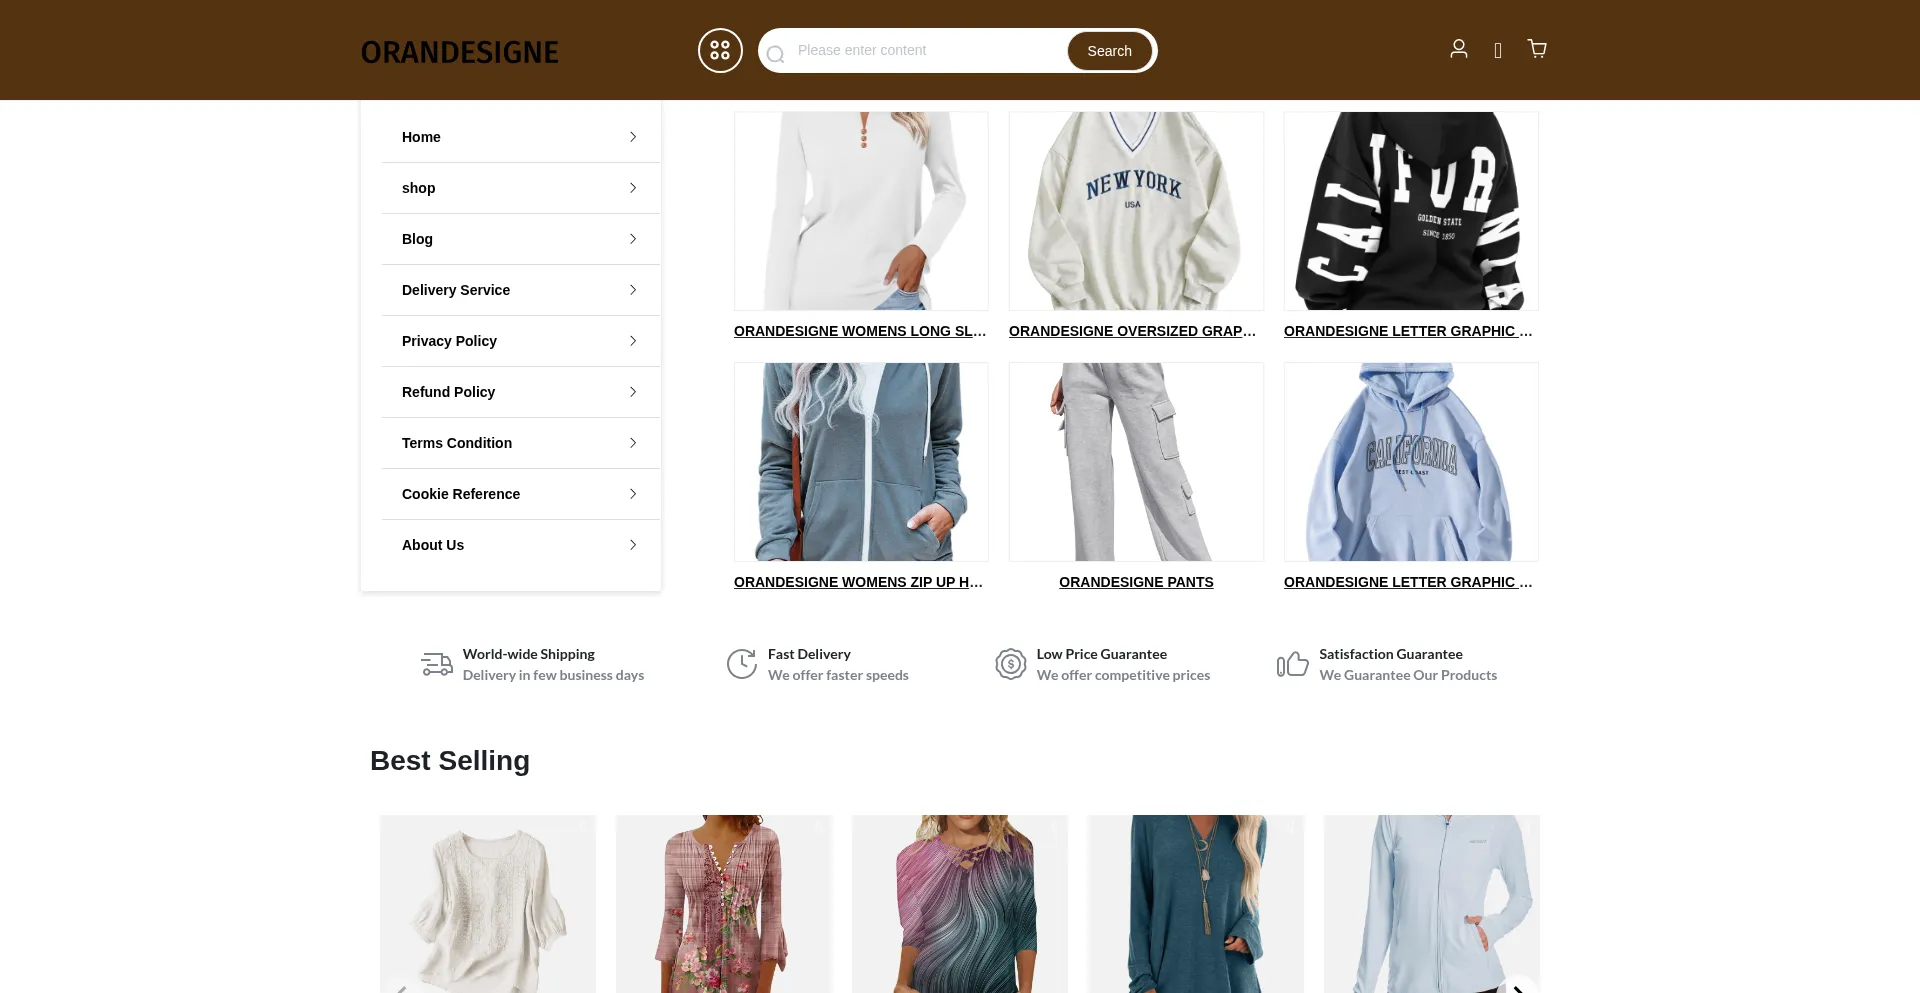Open the New York sweatshirt thumbnail
The height and width of the screenshot is (993, 1920).
[x=1136, y=211]
